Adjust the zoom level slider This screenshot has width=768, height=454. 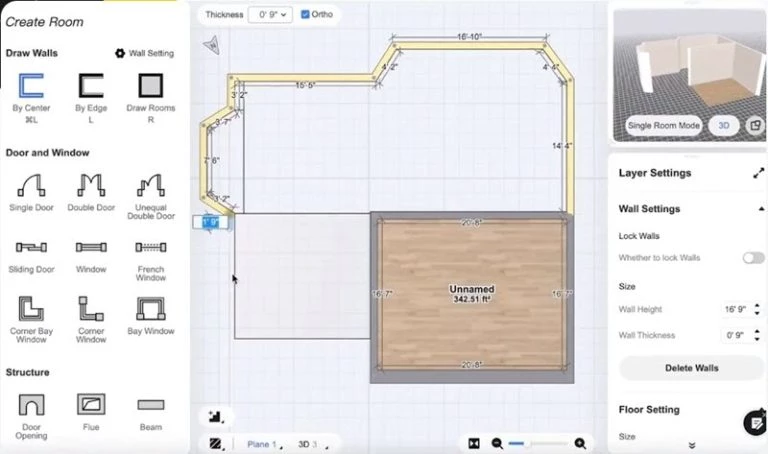(x=539, y=444)
